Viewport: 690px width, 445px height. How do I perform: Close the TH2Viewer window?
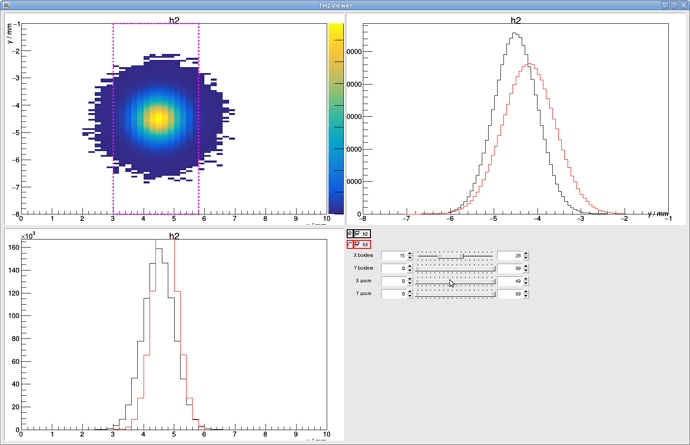tap(682, 6)
